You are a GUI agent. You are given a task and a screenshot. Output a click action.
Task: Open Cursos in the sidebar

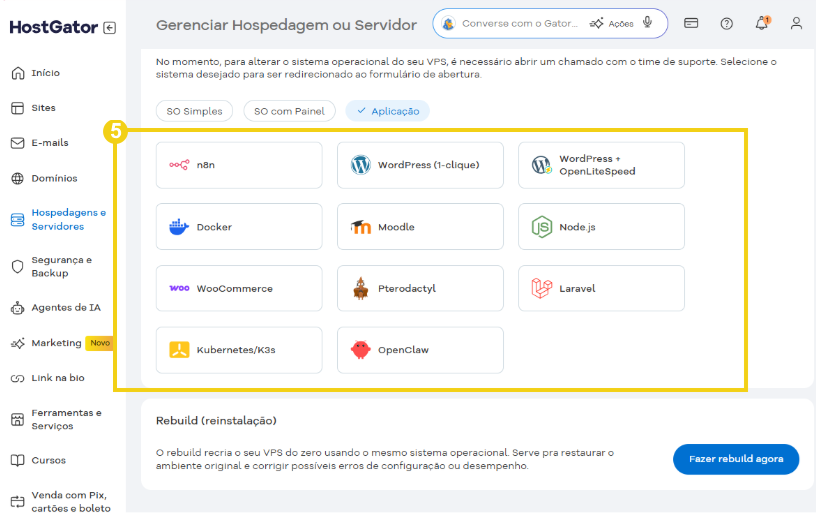point(48,460)
